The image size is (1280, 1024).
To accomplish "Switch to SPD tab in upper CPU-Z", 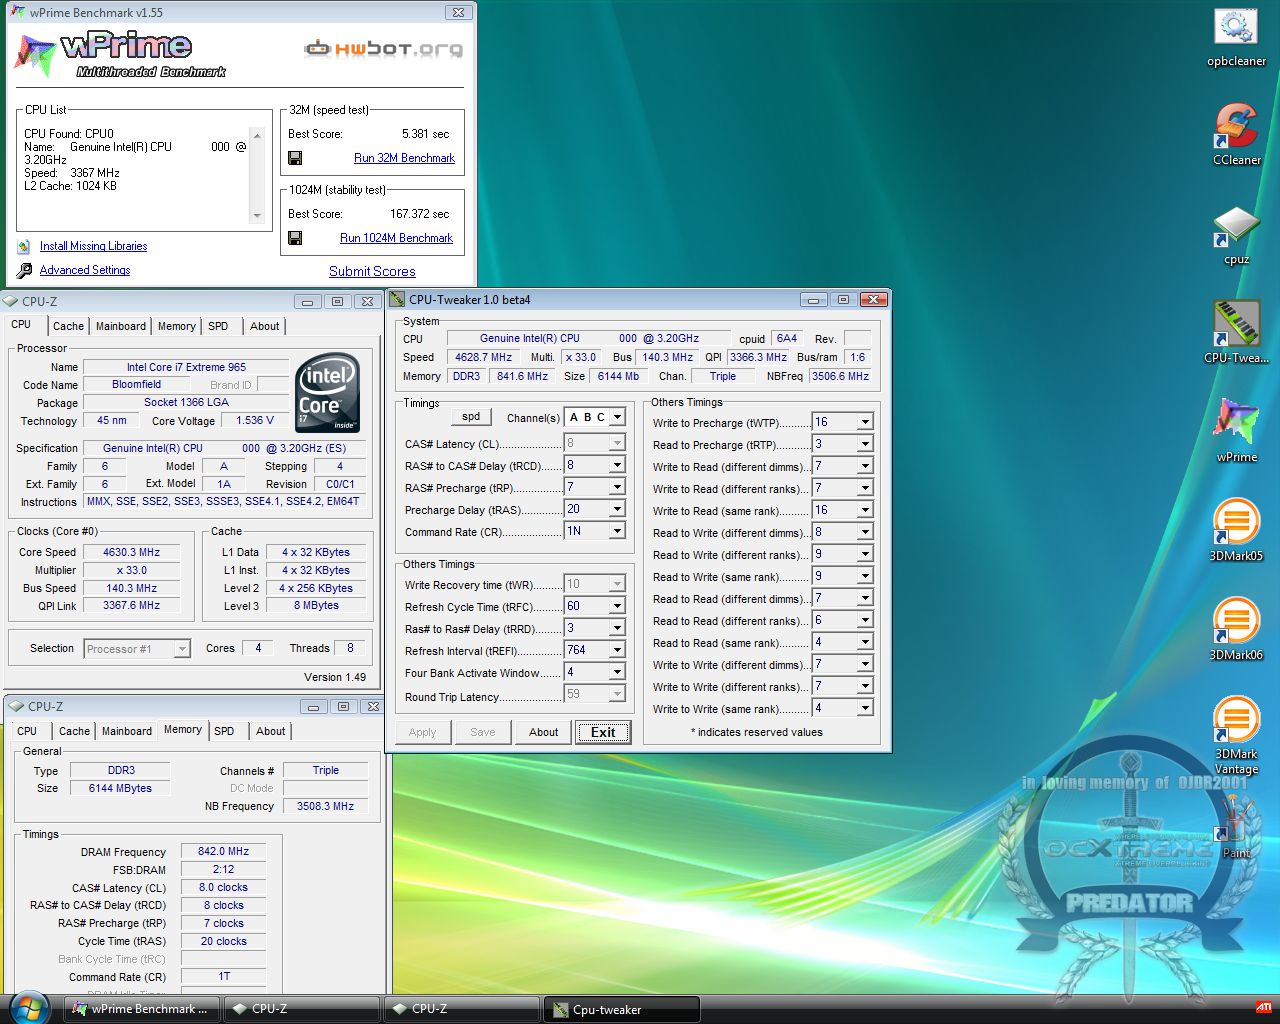I will (x=218, y=326).
